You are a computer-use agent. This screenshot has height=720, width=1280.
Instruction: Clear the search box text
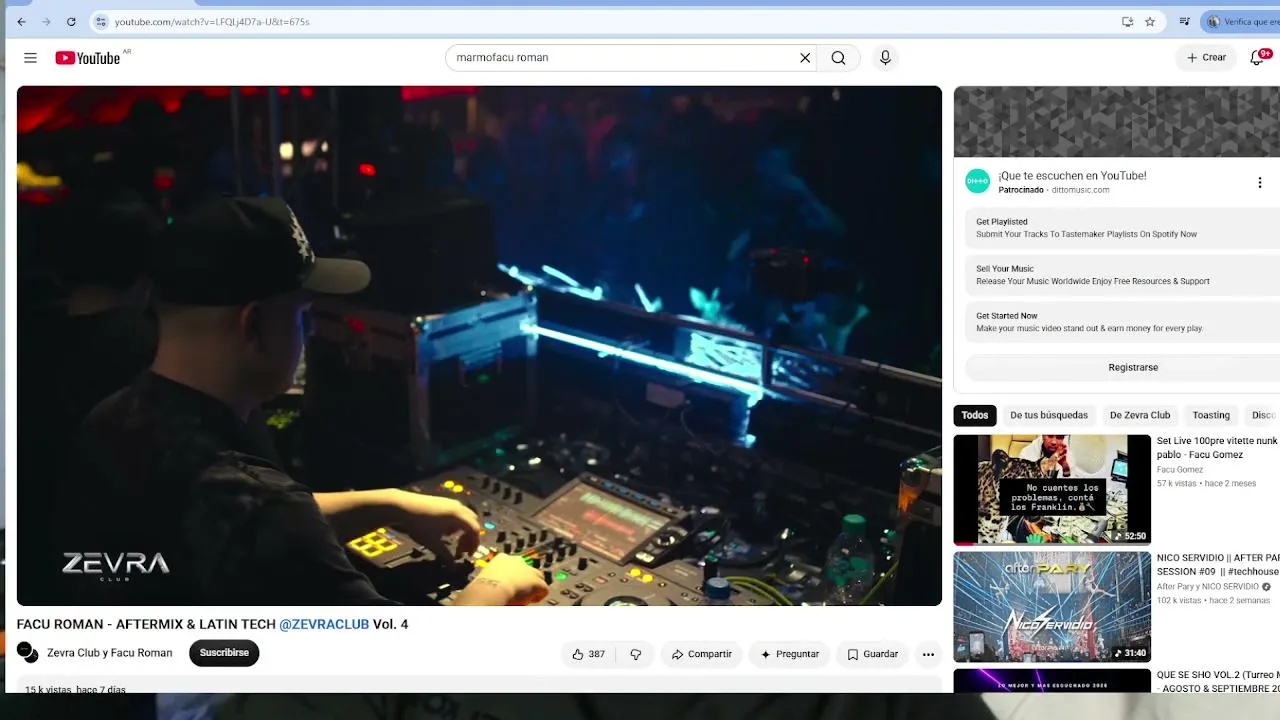tap(805, 58)
